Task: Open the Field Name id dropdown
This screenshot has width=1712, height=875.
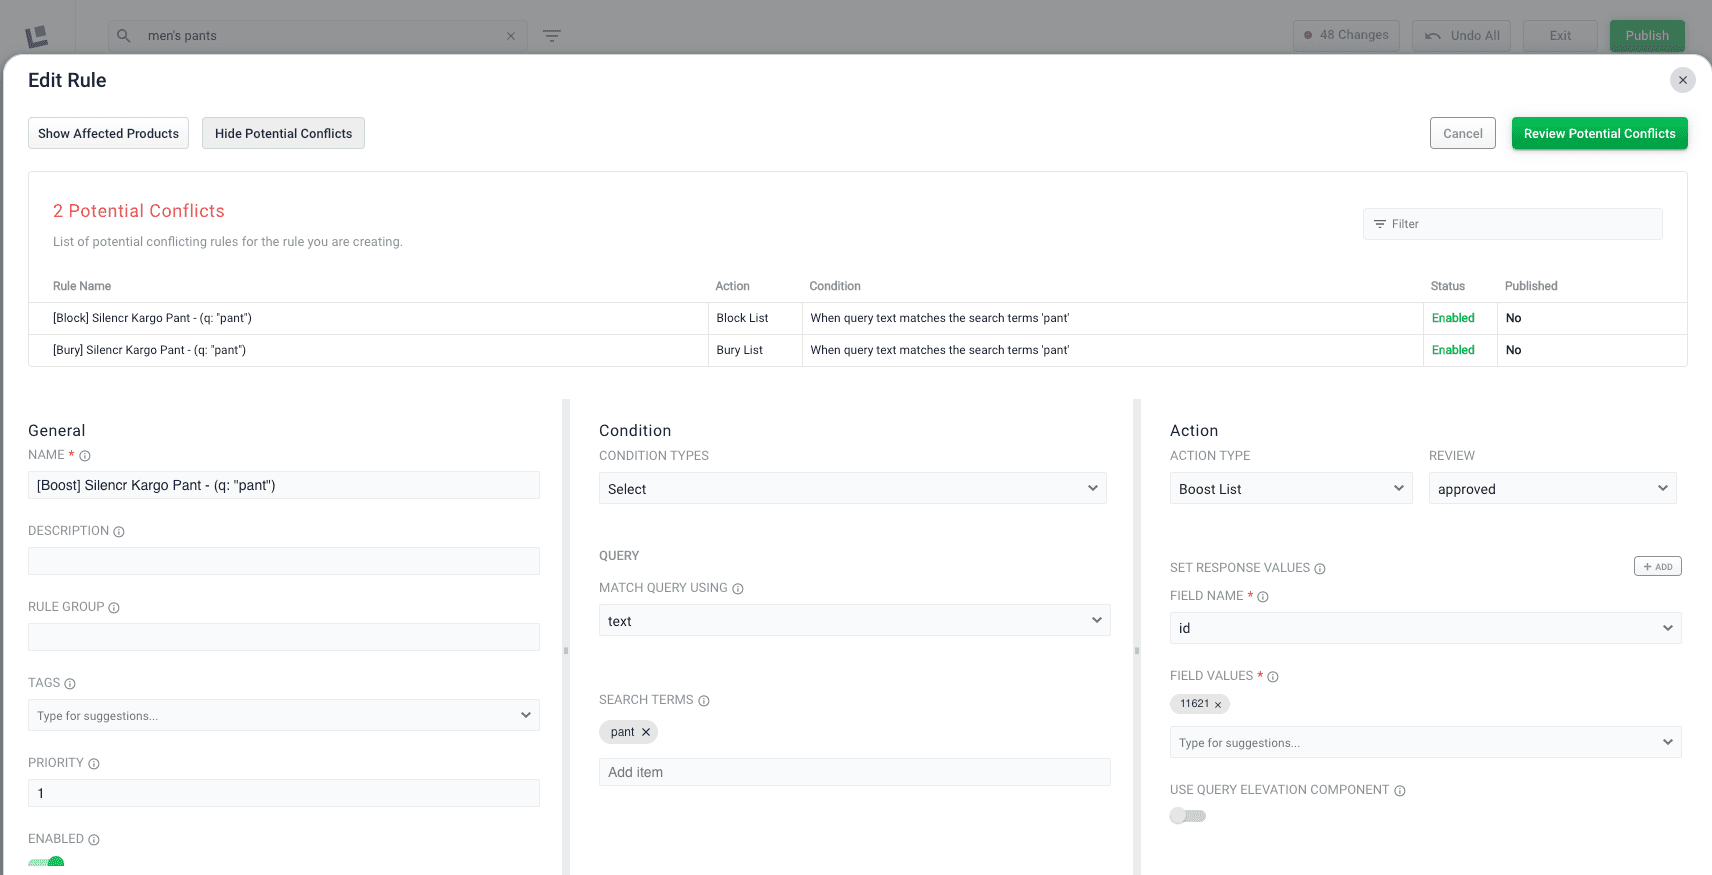Action: click(1426, 628)
